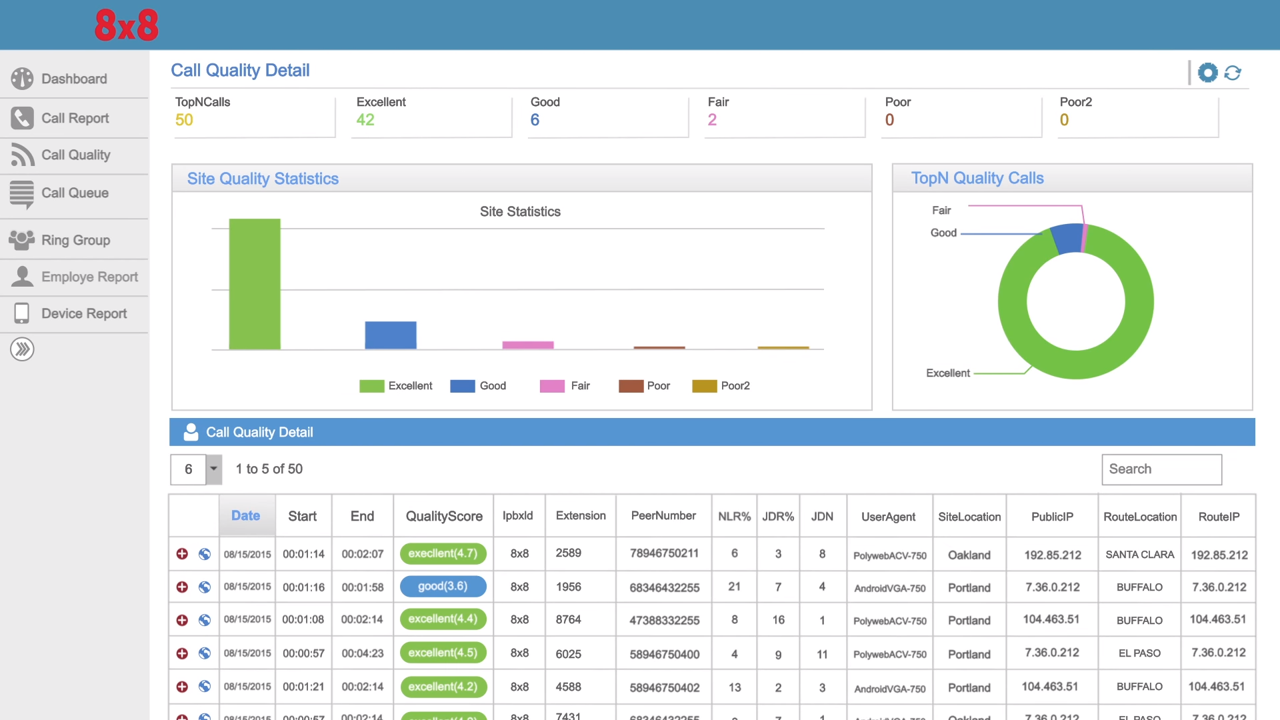Sort table by Date column header

click(245, 516)
